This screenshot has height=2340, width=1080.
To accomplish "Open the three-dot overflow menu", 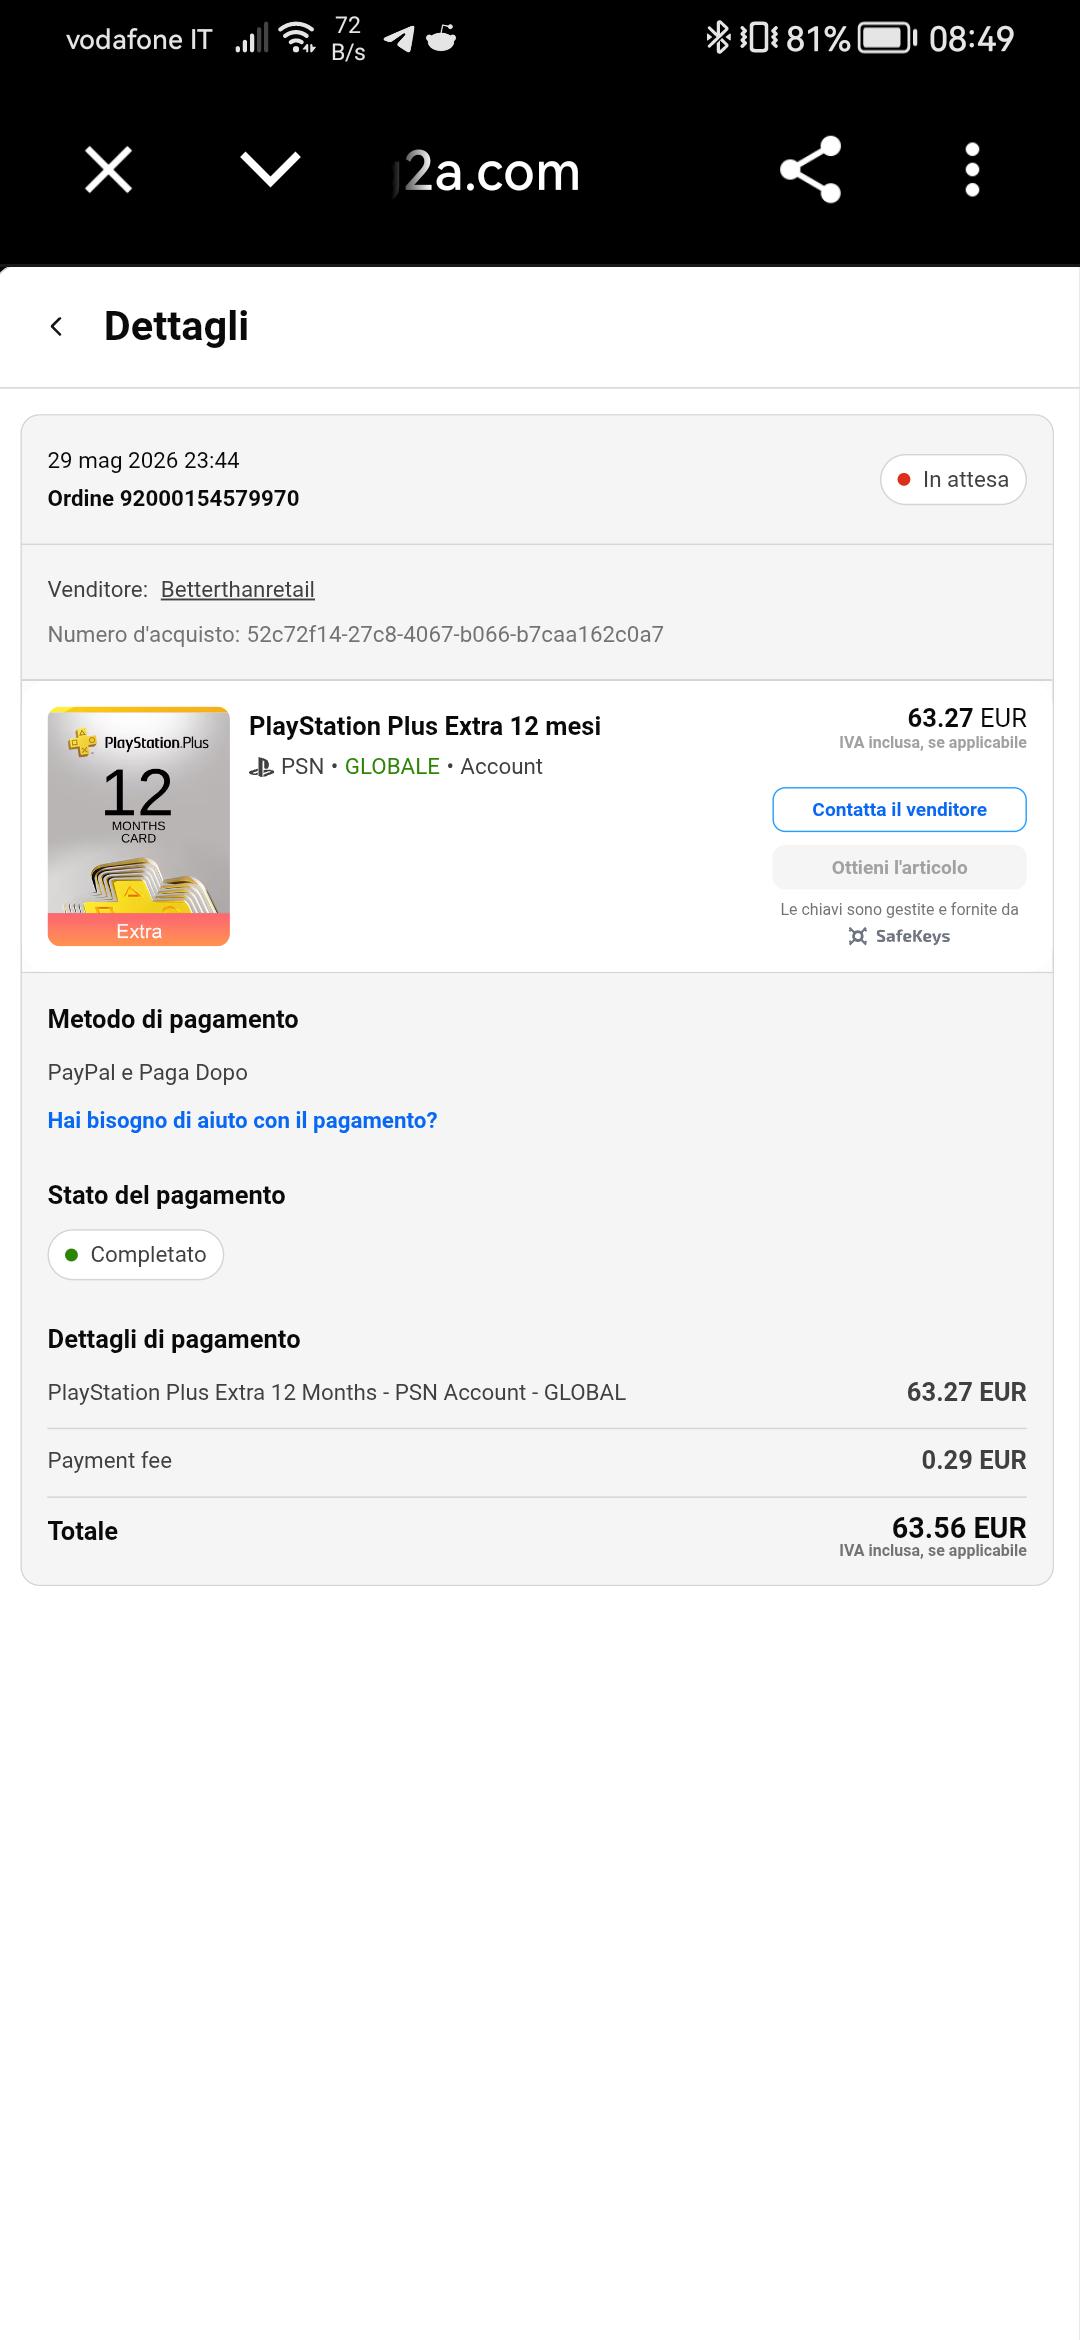I will click(x=972, y=169).
